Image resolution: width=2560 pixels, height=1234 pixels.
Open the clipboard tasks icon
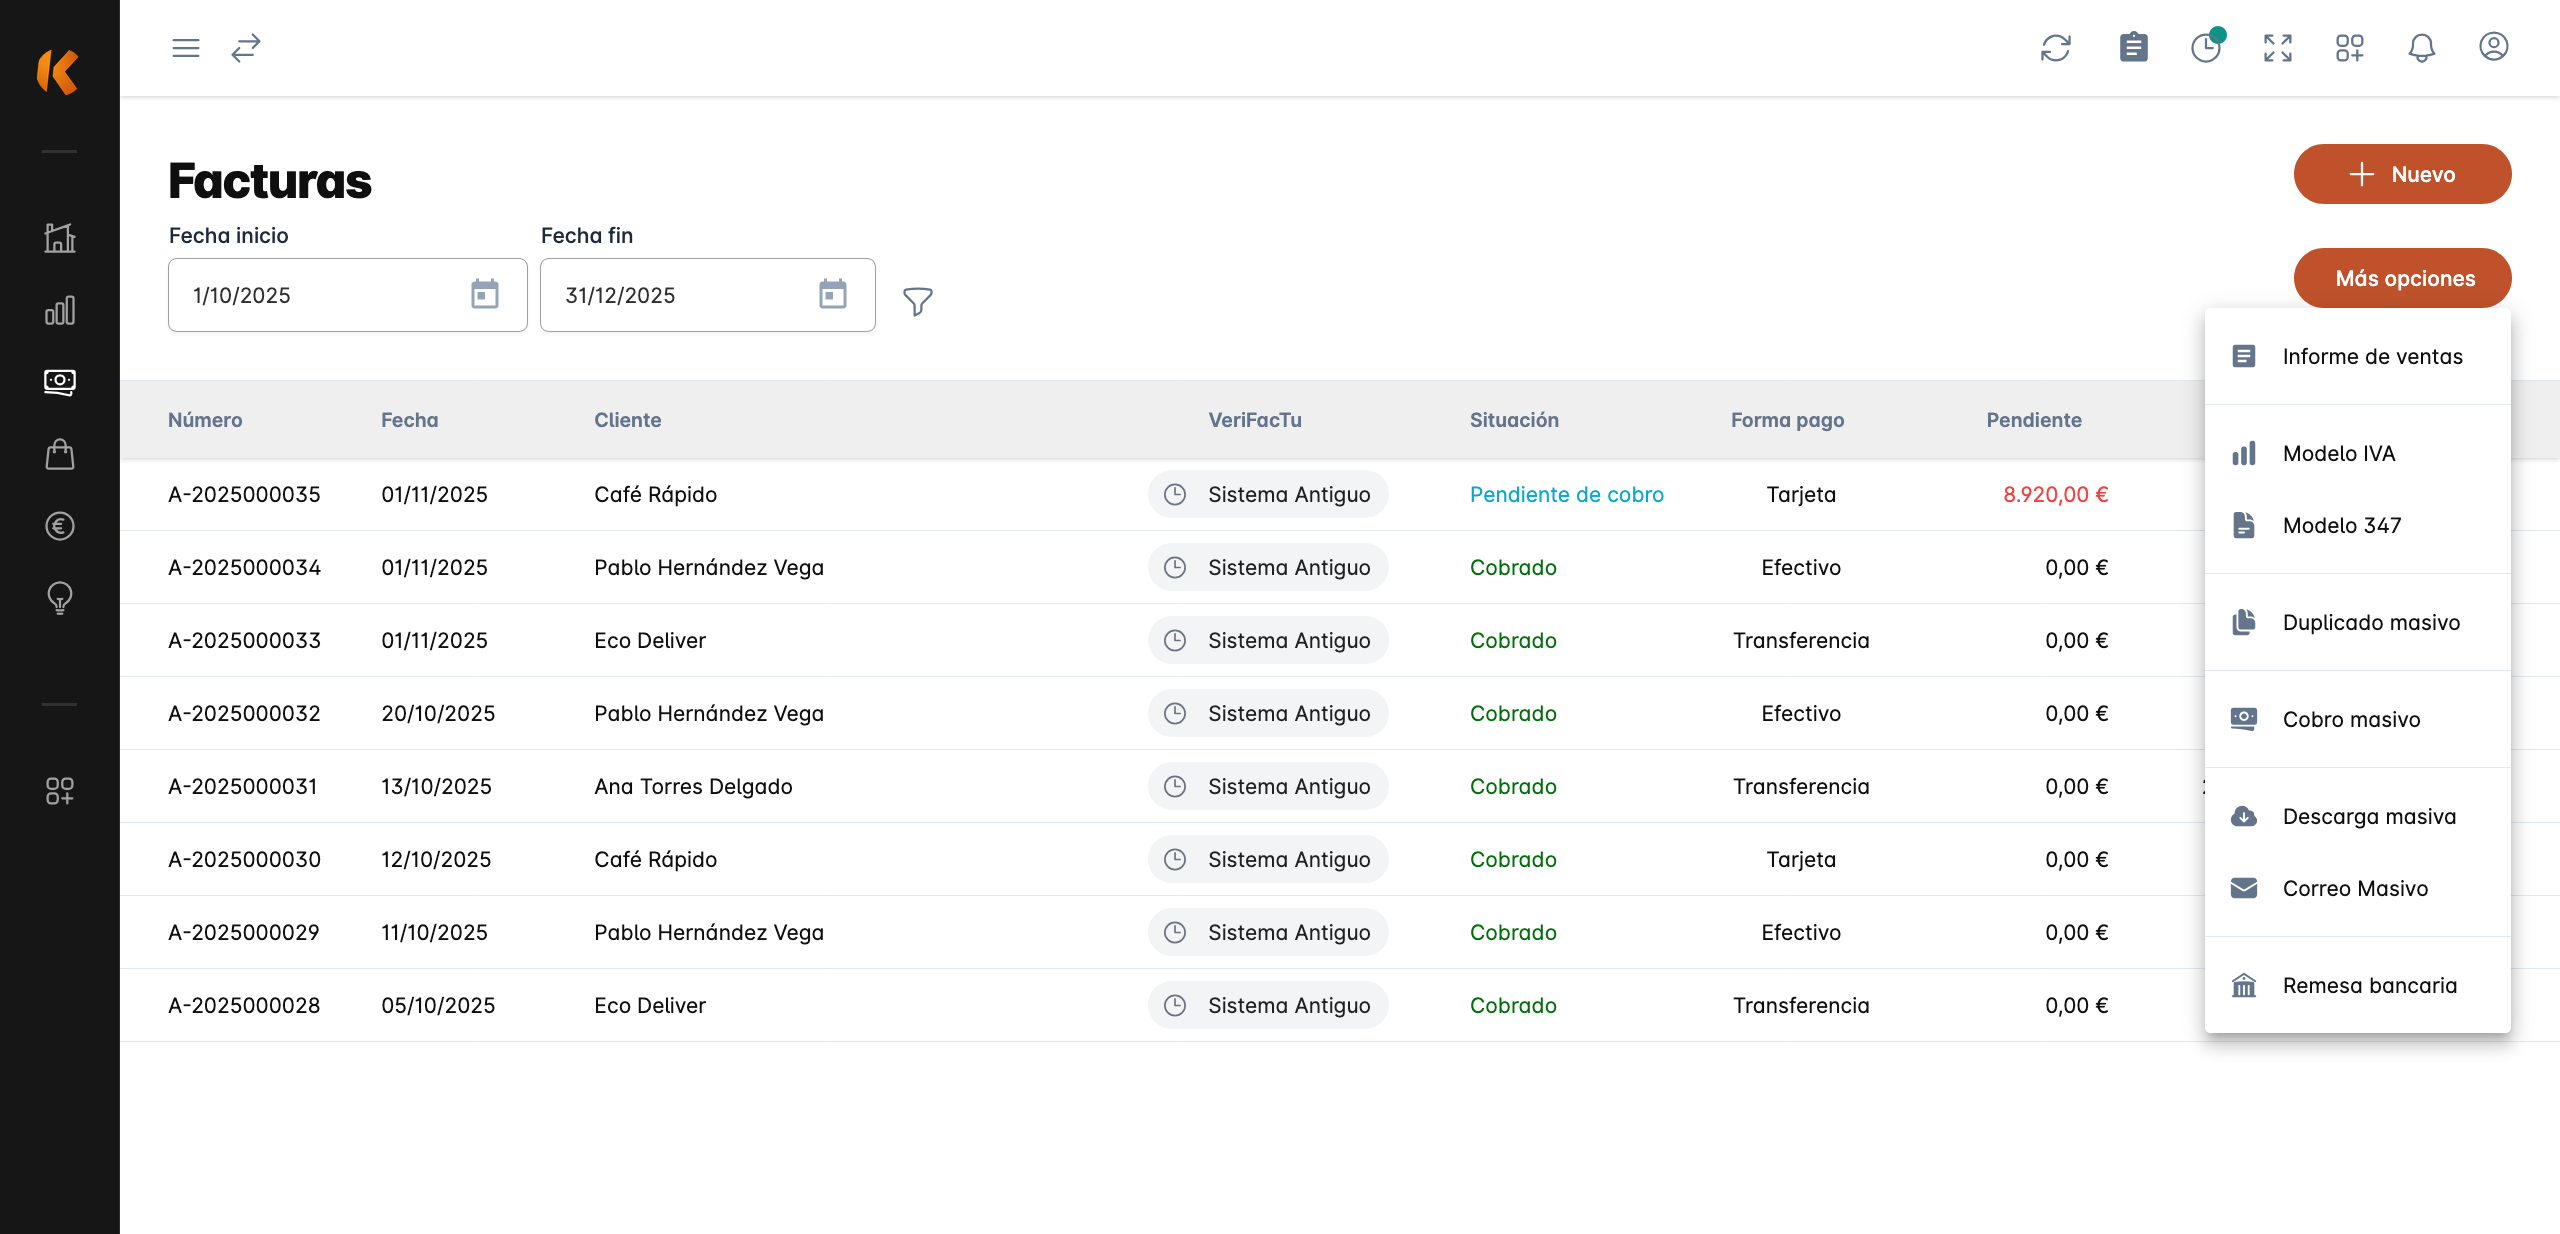click(2133, 47)
